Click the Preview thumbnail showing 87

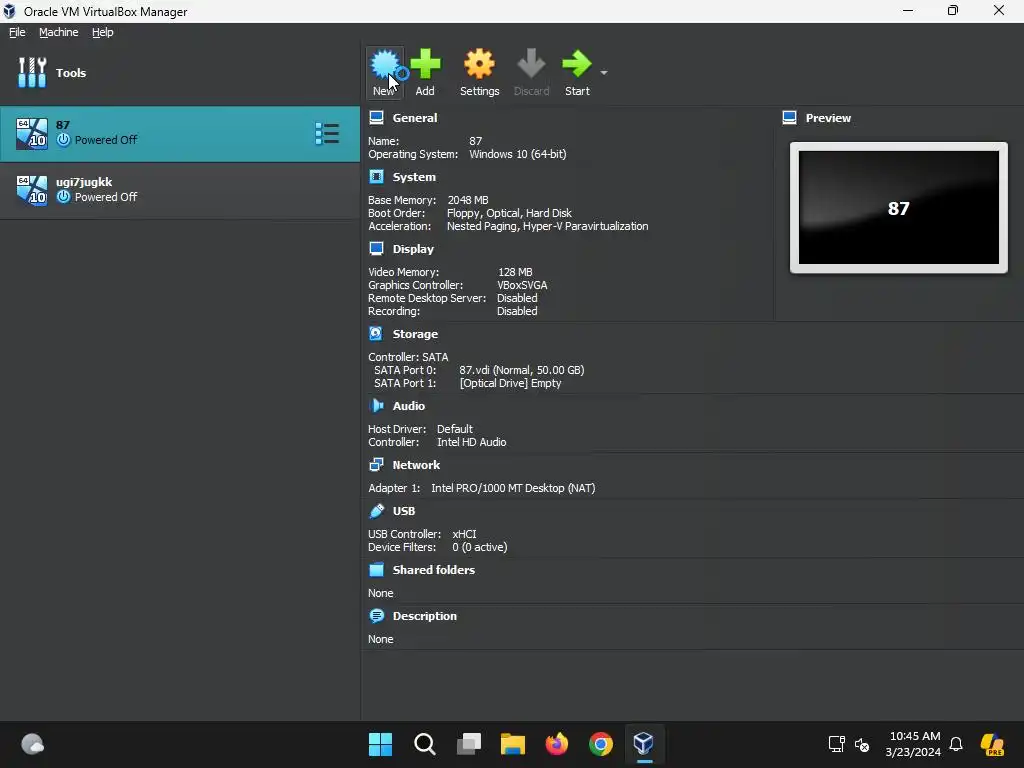899,208
